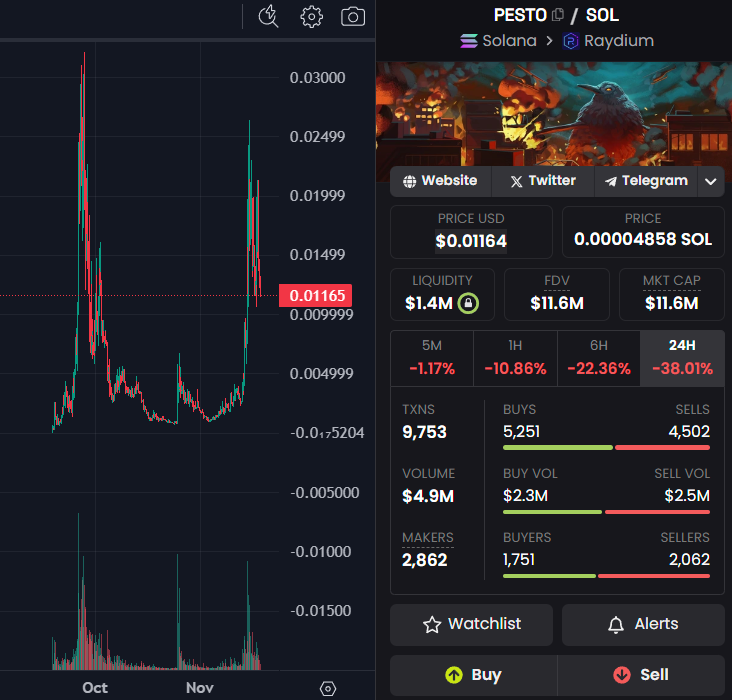This screenshot has height=700, width=732.
Task: Open the project Telegram link
Action: (x=646, y=181)
